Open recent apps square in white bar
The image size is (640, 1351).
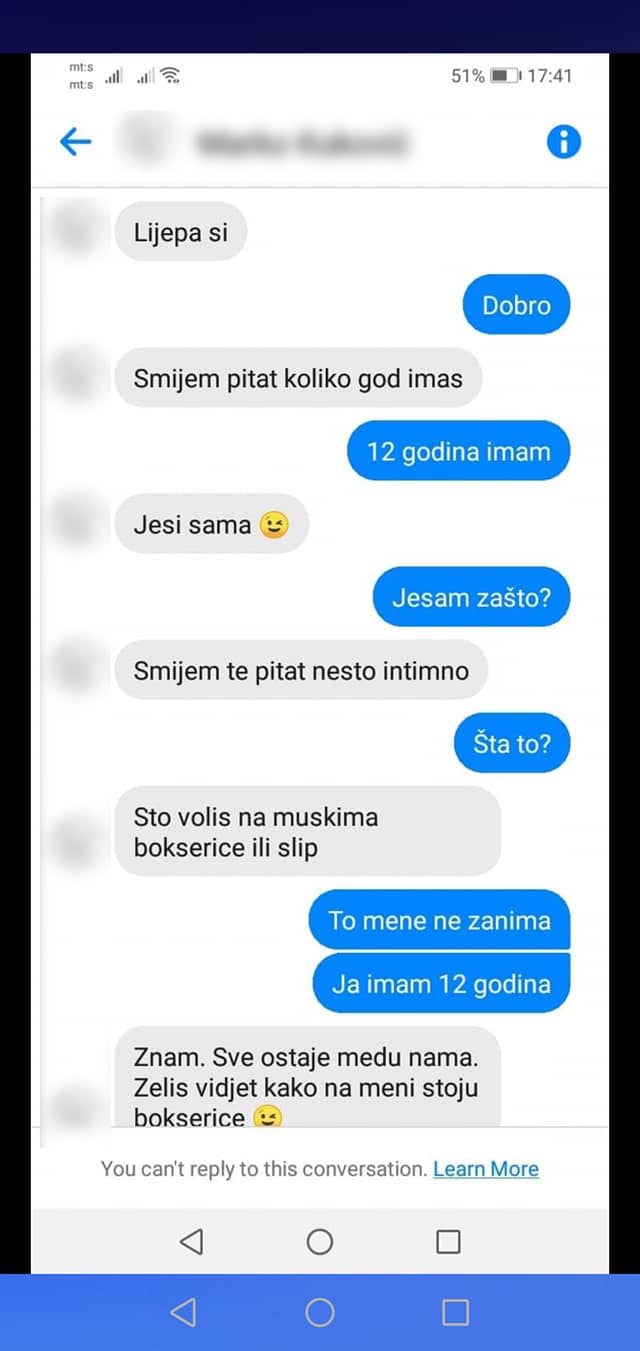(449, 1242)
